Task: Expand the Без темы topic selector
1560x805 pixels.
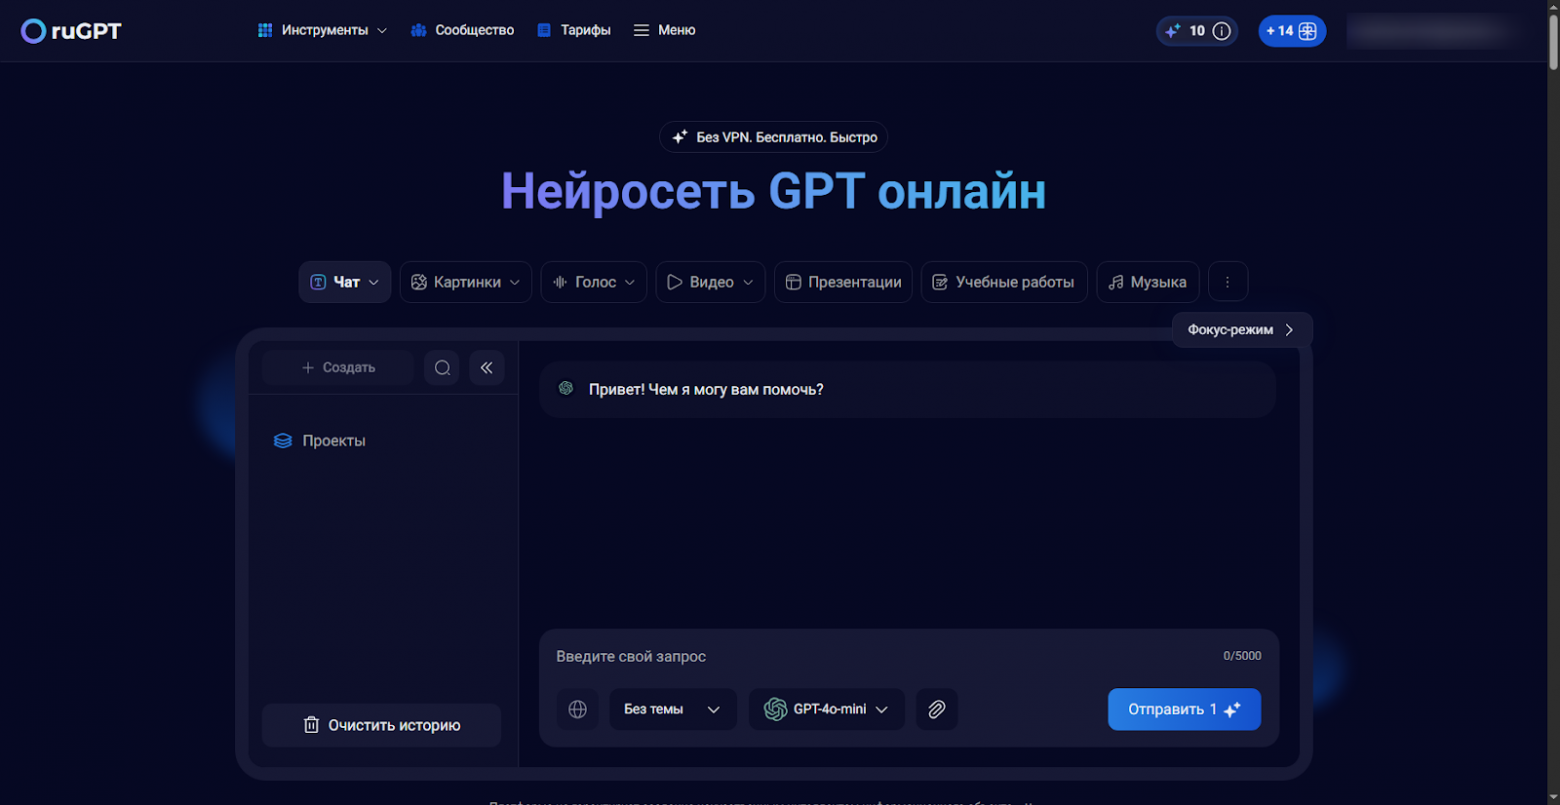Action: [673, 709]
